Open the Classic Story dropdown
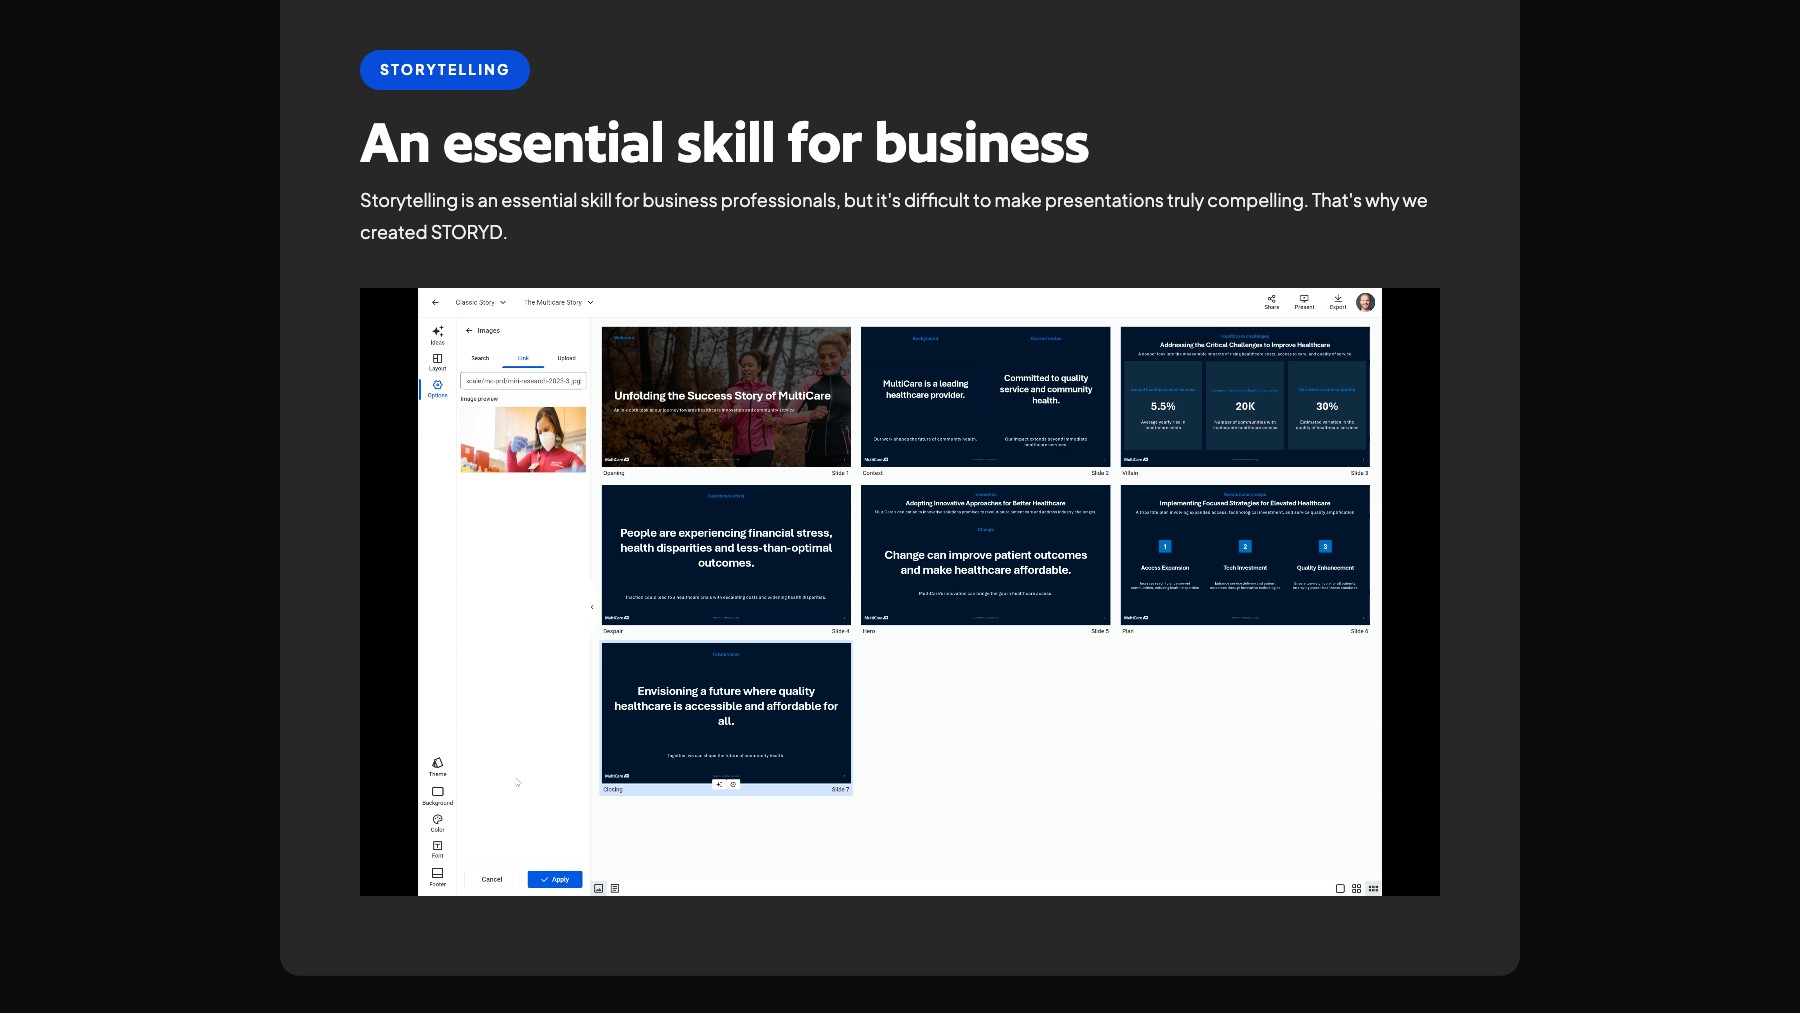This screenshot has height=1013, width=1800. pos(481,302)
